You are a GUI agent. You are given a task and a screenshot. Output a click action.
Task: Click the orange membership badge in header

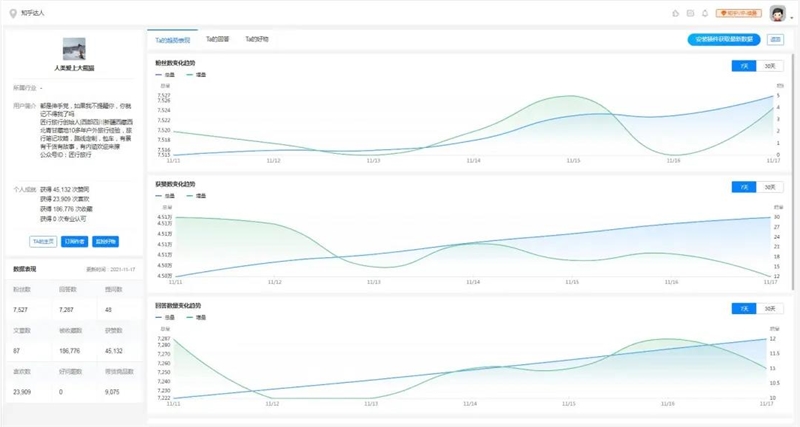pos(738,13)
